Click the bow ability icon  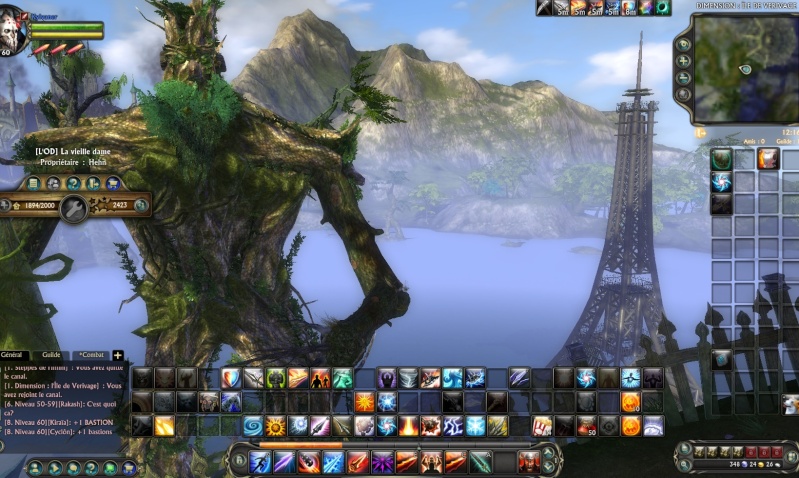pos(253,378)
